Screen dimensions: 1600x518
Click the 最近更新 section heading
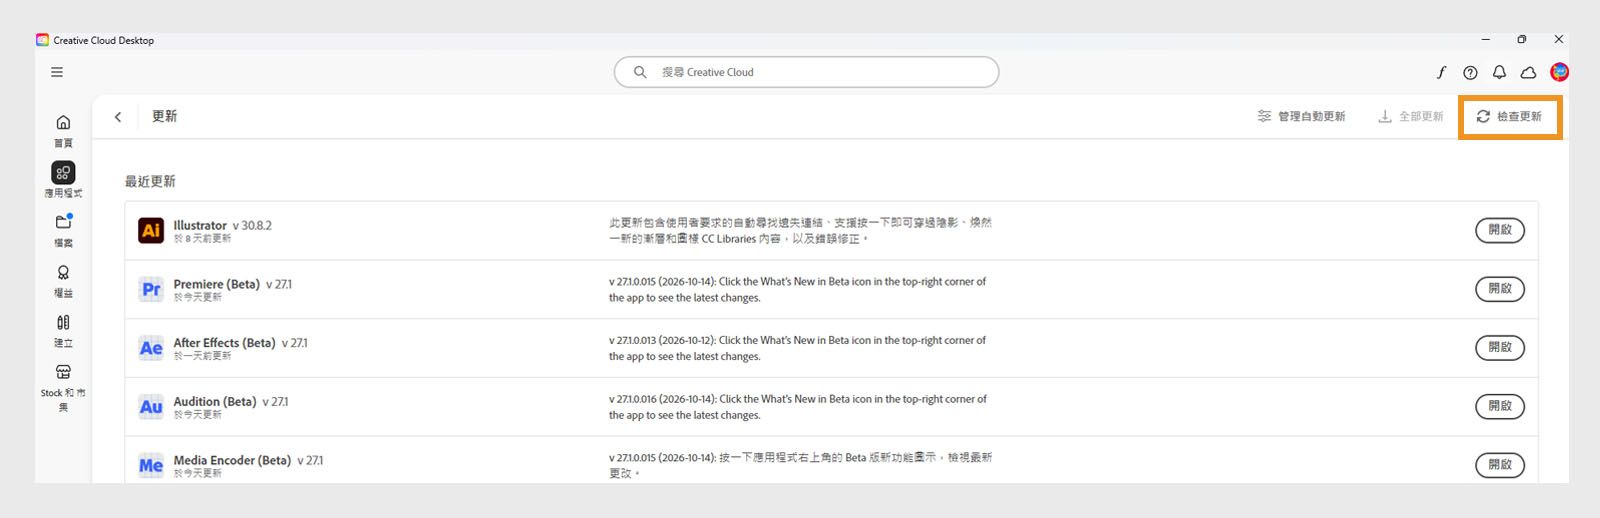[150, 181]
